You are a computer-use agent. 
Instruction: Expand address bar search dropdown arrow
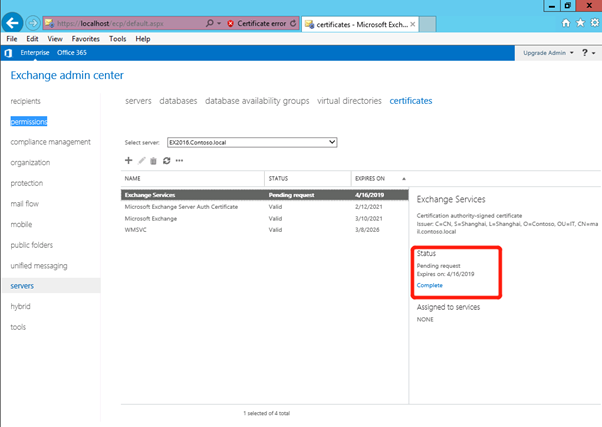(219, 23)
